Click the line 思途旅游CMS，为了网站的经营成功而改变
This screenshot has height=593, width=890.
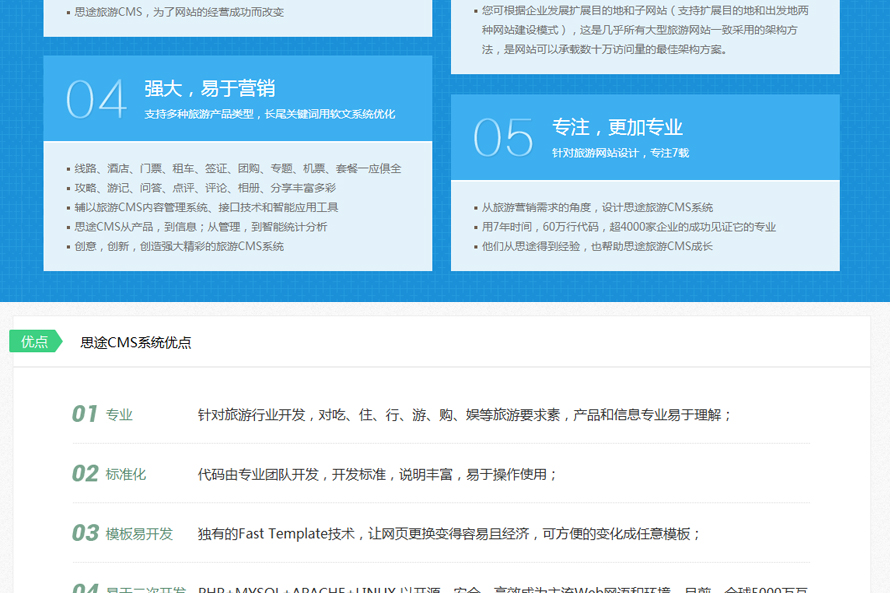coord(179,12)
